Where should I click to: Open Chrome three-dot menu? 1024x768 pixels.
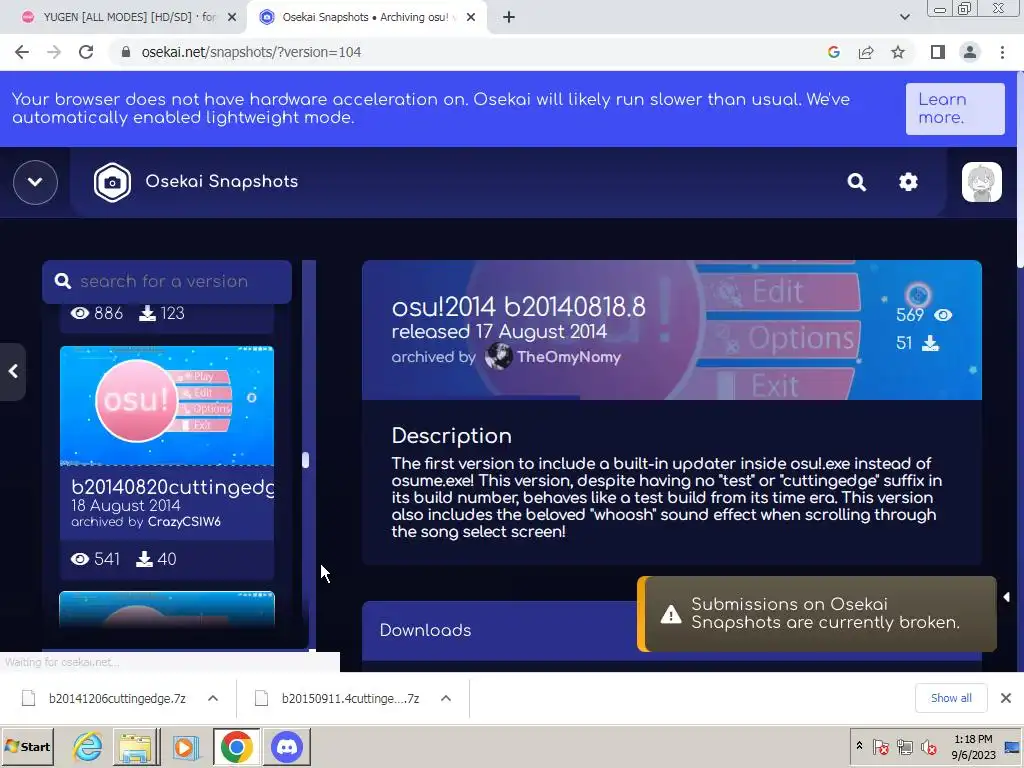(x=1002, y=52)
